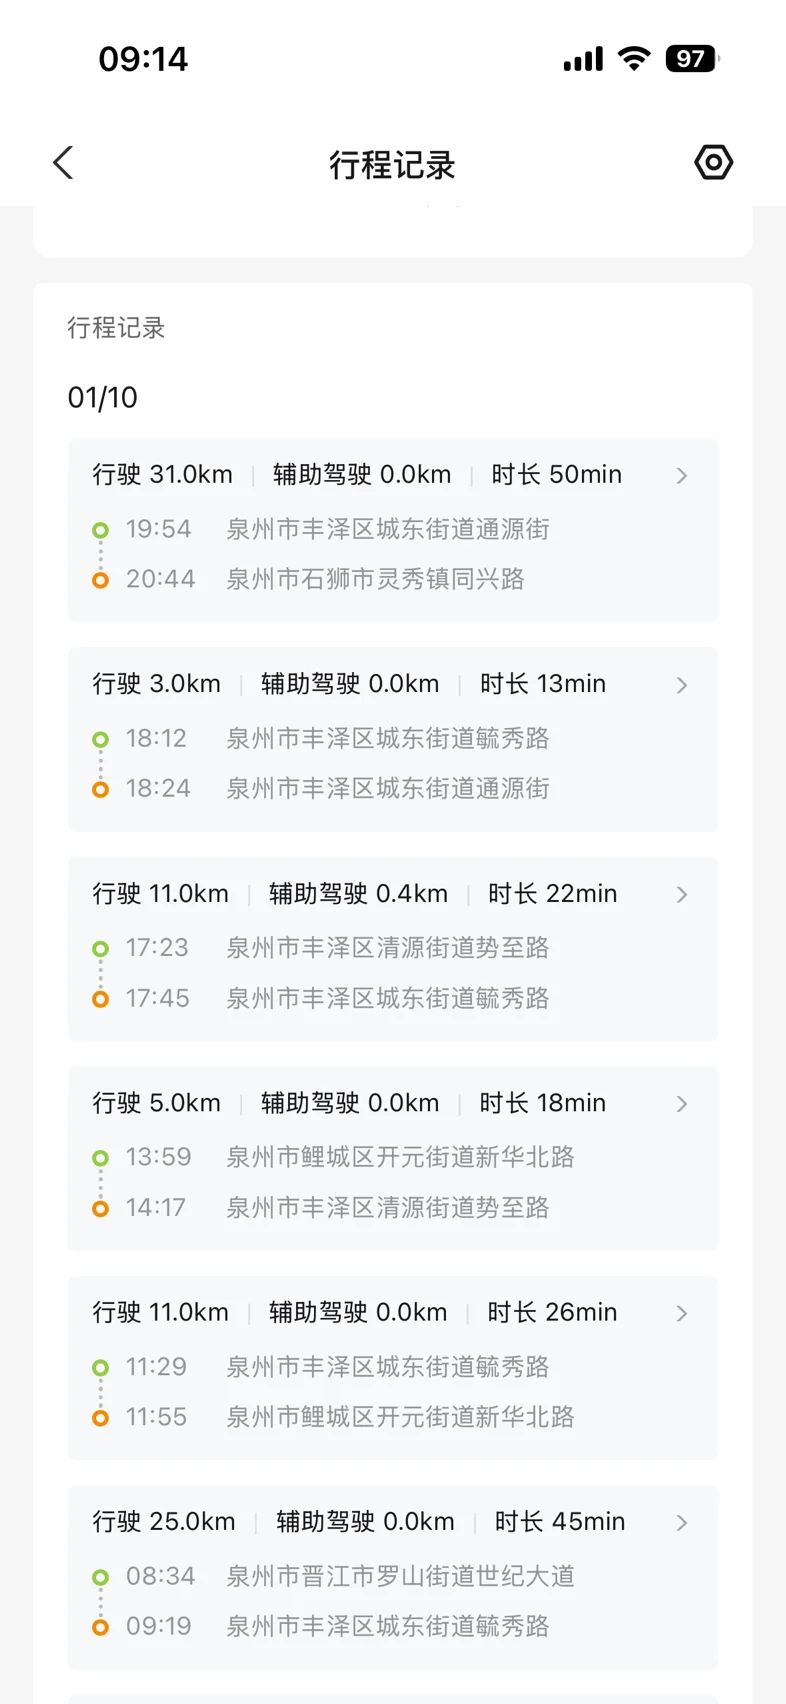Tap orange end dot at 20:44
The width and height of the screenshot is (786, 1704).
[x=100, y=580]
